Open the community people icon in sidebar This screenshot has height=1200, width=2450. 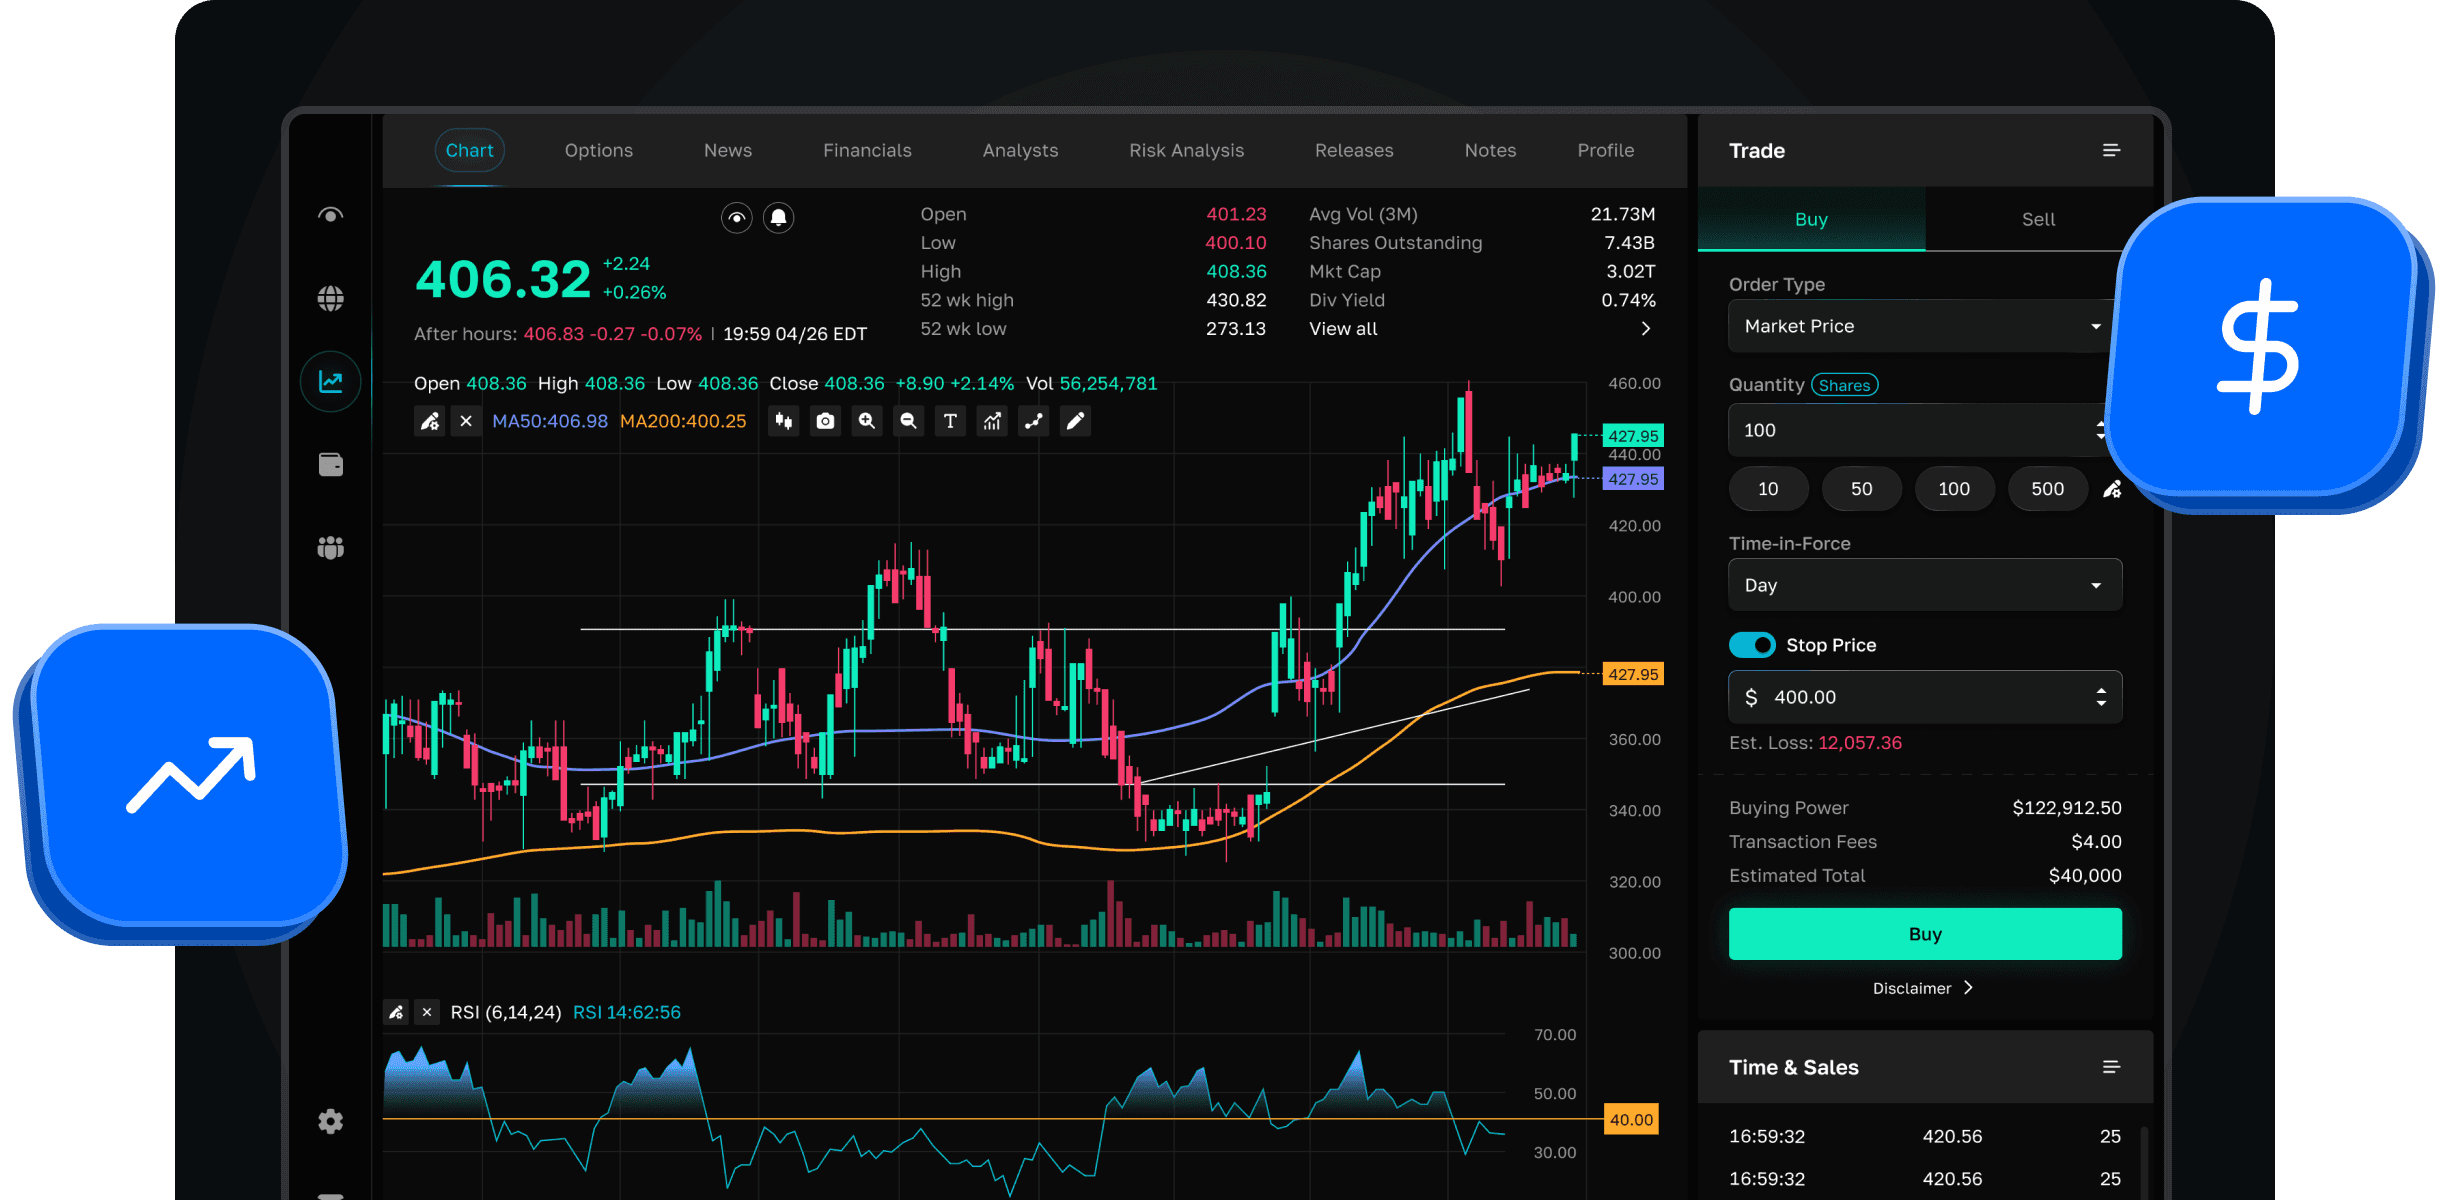coord(330,547)
